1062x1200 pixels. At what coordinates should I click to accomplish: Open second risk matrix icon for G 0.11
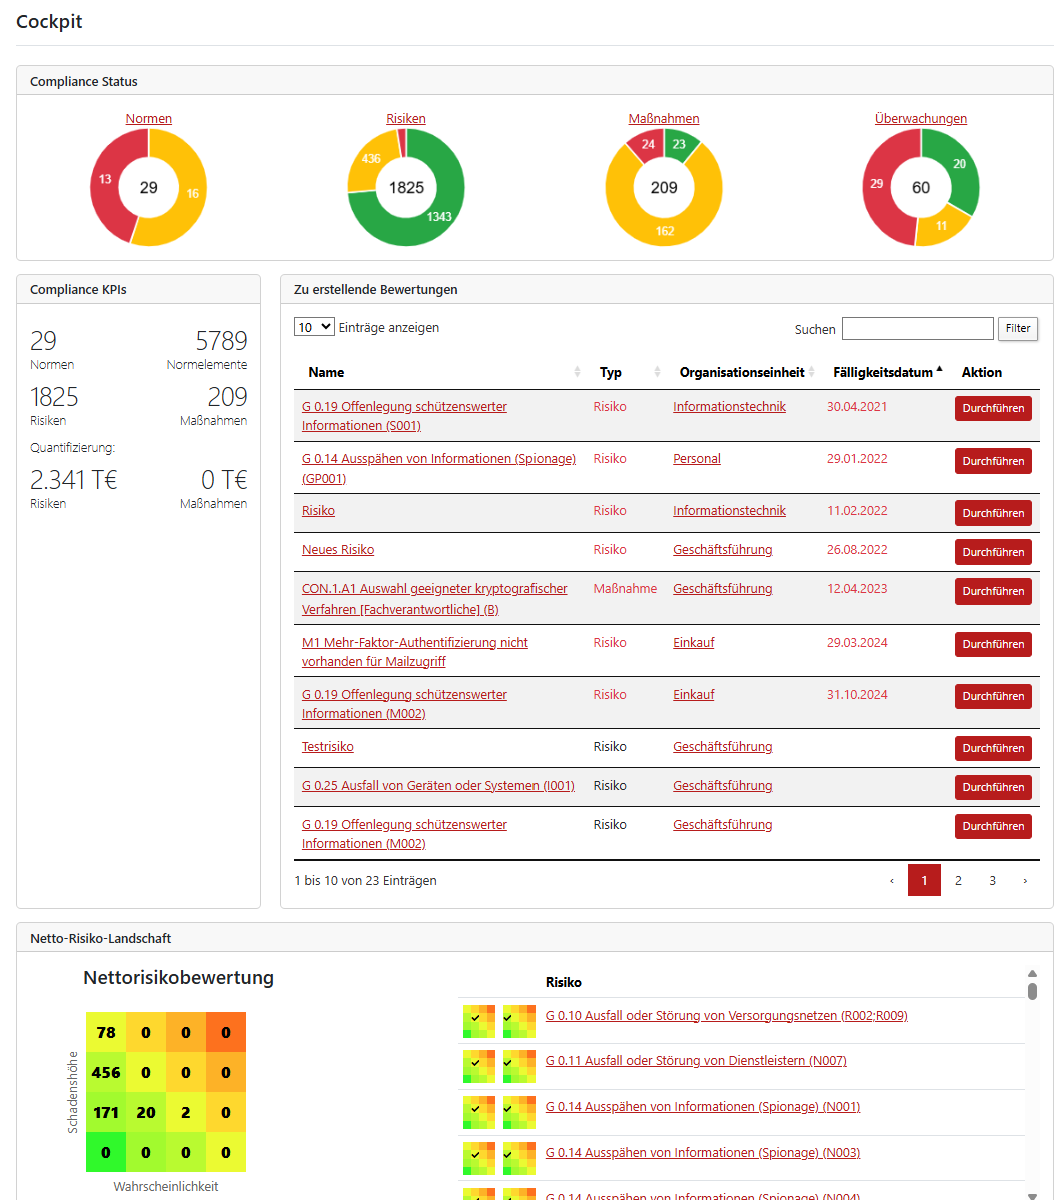coord(519,1067)
